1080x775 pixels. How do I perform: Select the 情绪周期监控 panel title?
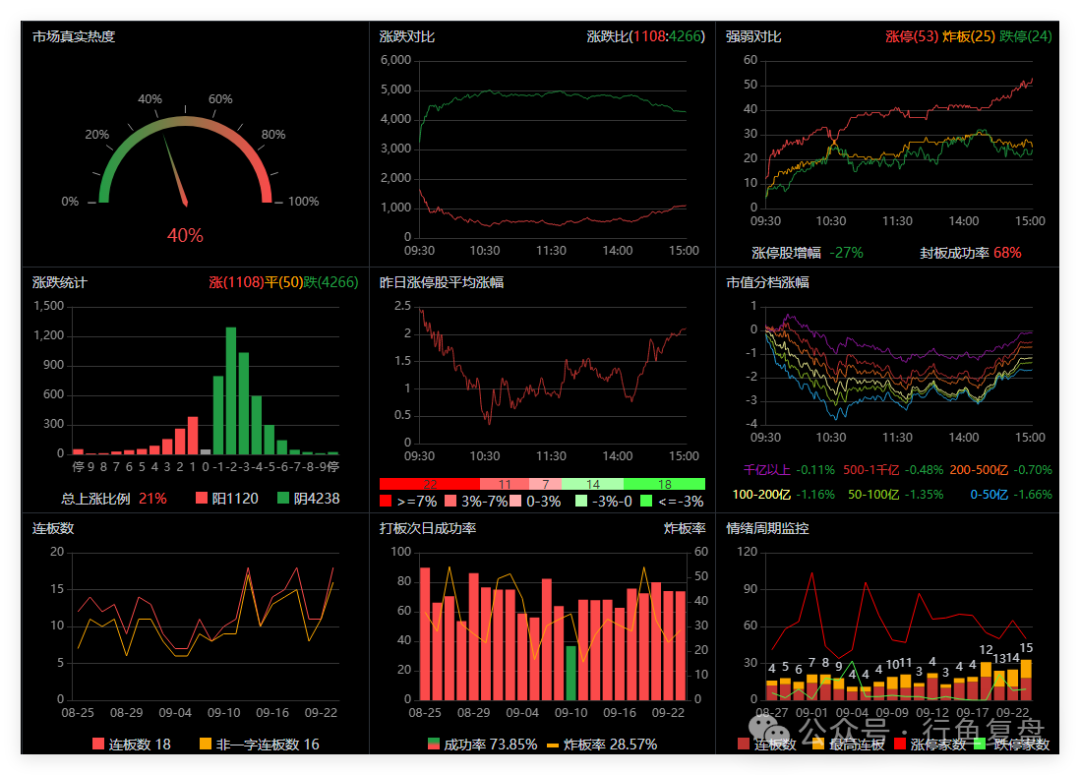[767, 528]
